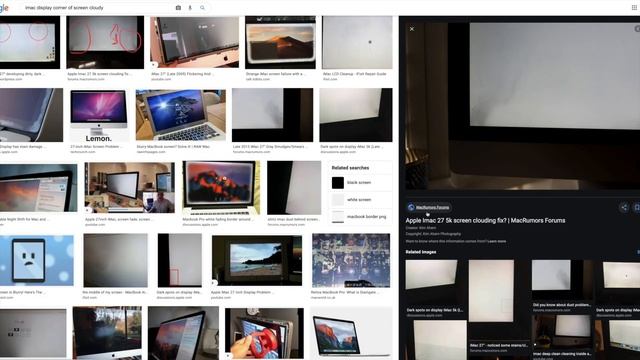Open the Google apps grid icon
The width and height of the screenshot is (640, 360).
635,7
